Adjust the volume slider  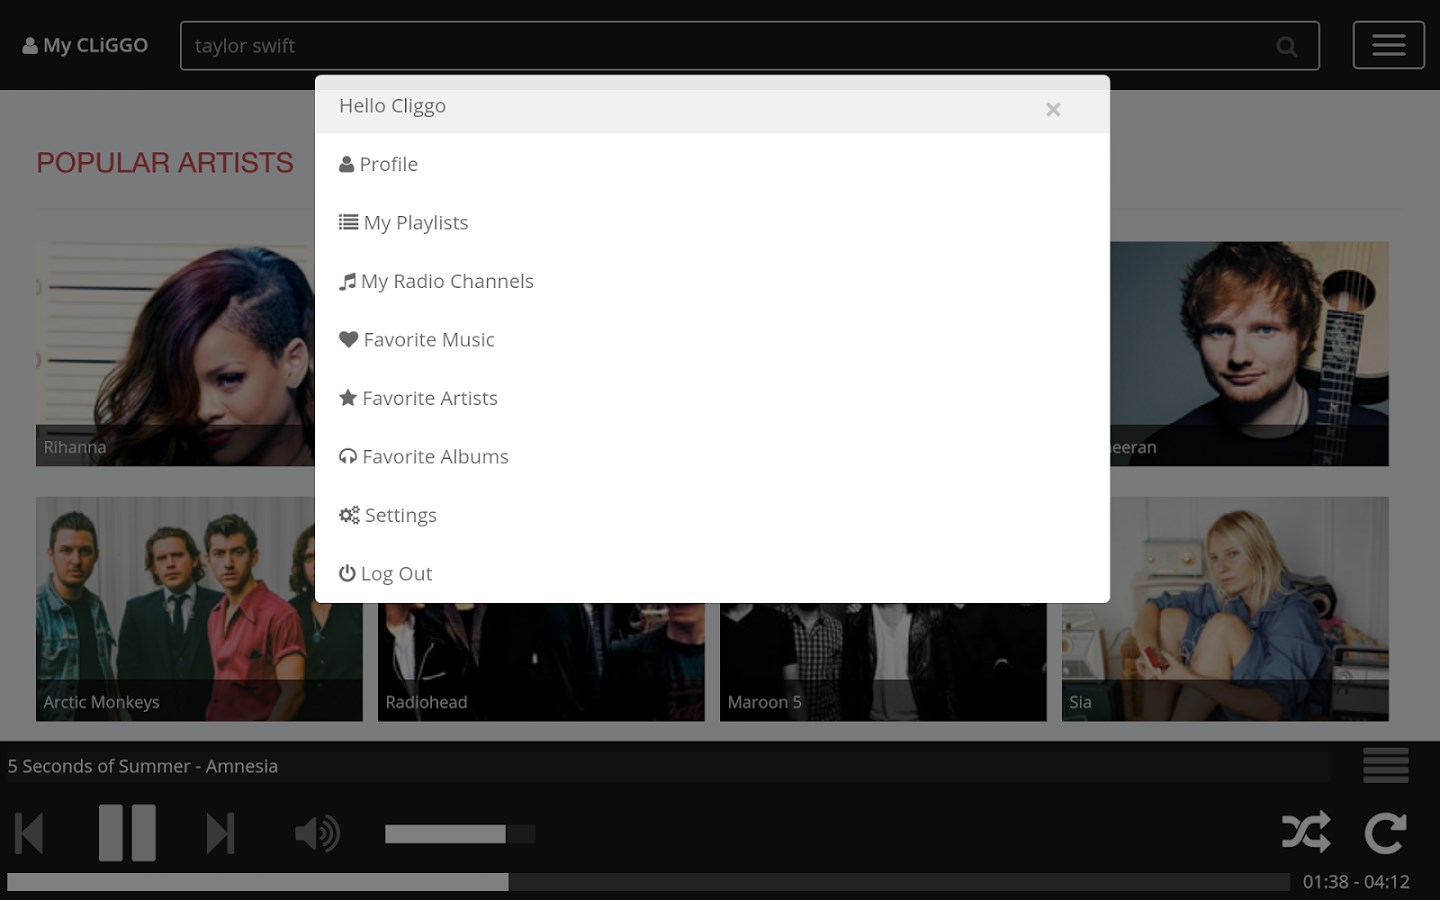pyautogui.click(x=460, y=833)
